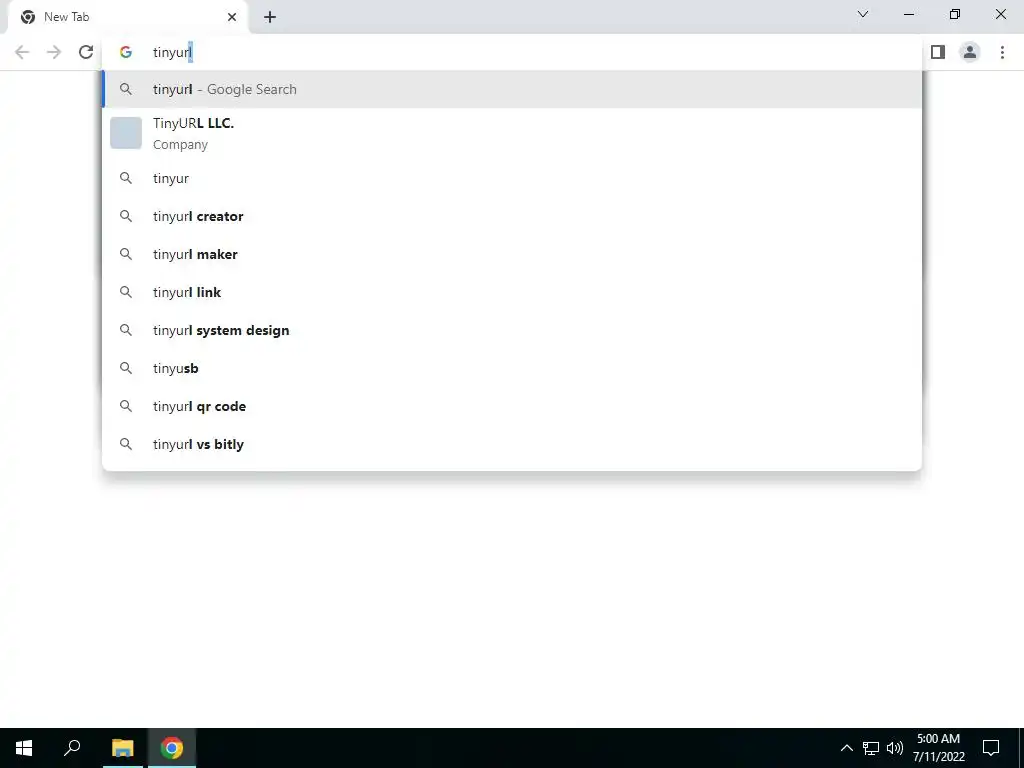Select the TinyURL LLC. Company suggestion
The height and width of the screenshot is (768, 1024).
pyautogui.click(x=512, y=133)
